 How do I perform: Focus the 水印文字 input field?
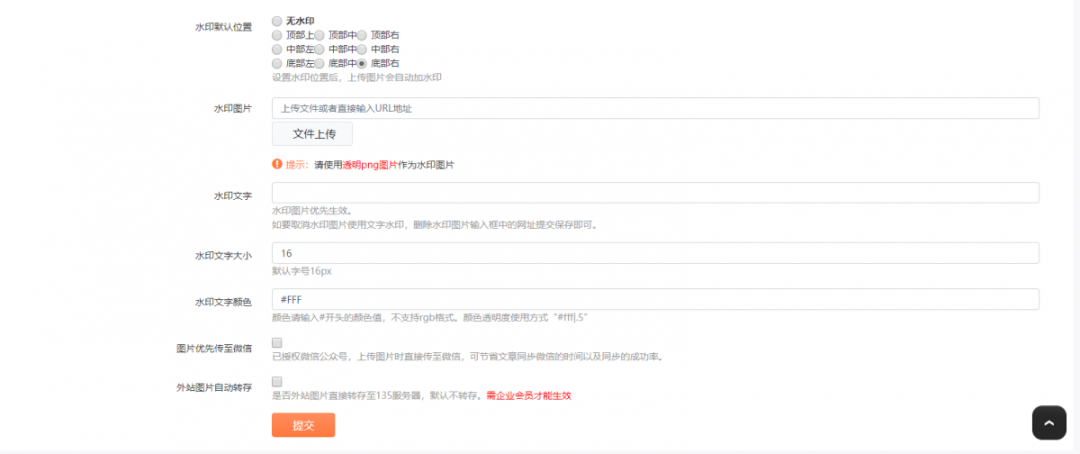point(655,193)
